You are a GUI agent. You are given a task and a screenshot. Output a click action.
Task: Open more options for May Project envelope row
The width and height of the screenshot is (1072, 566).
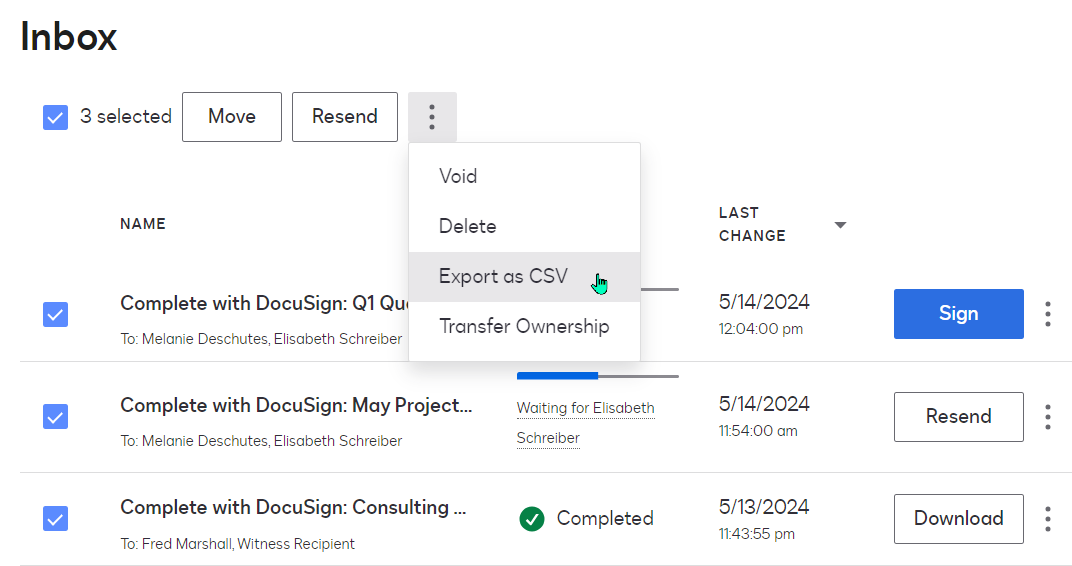1047,417
